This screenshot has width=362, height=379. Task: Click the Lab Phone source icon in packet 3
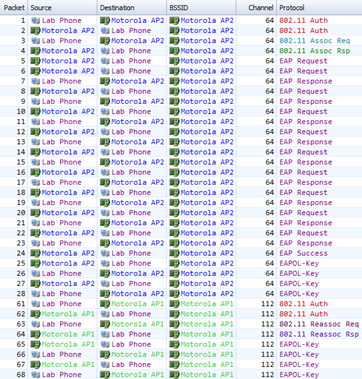pos(35,41)
